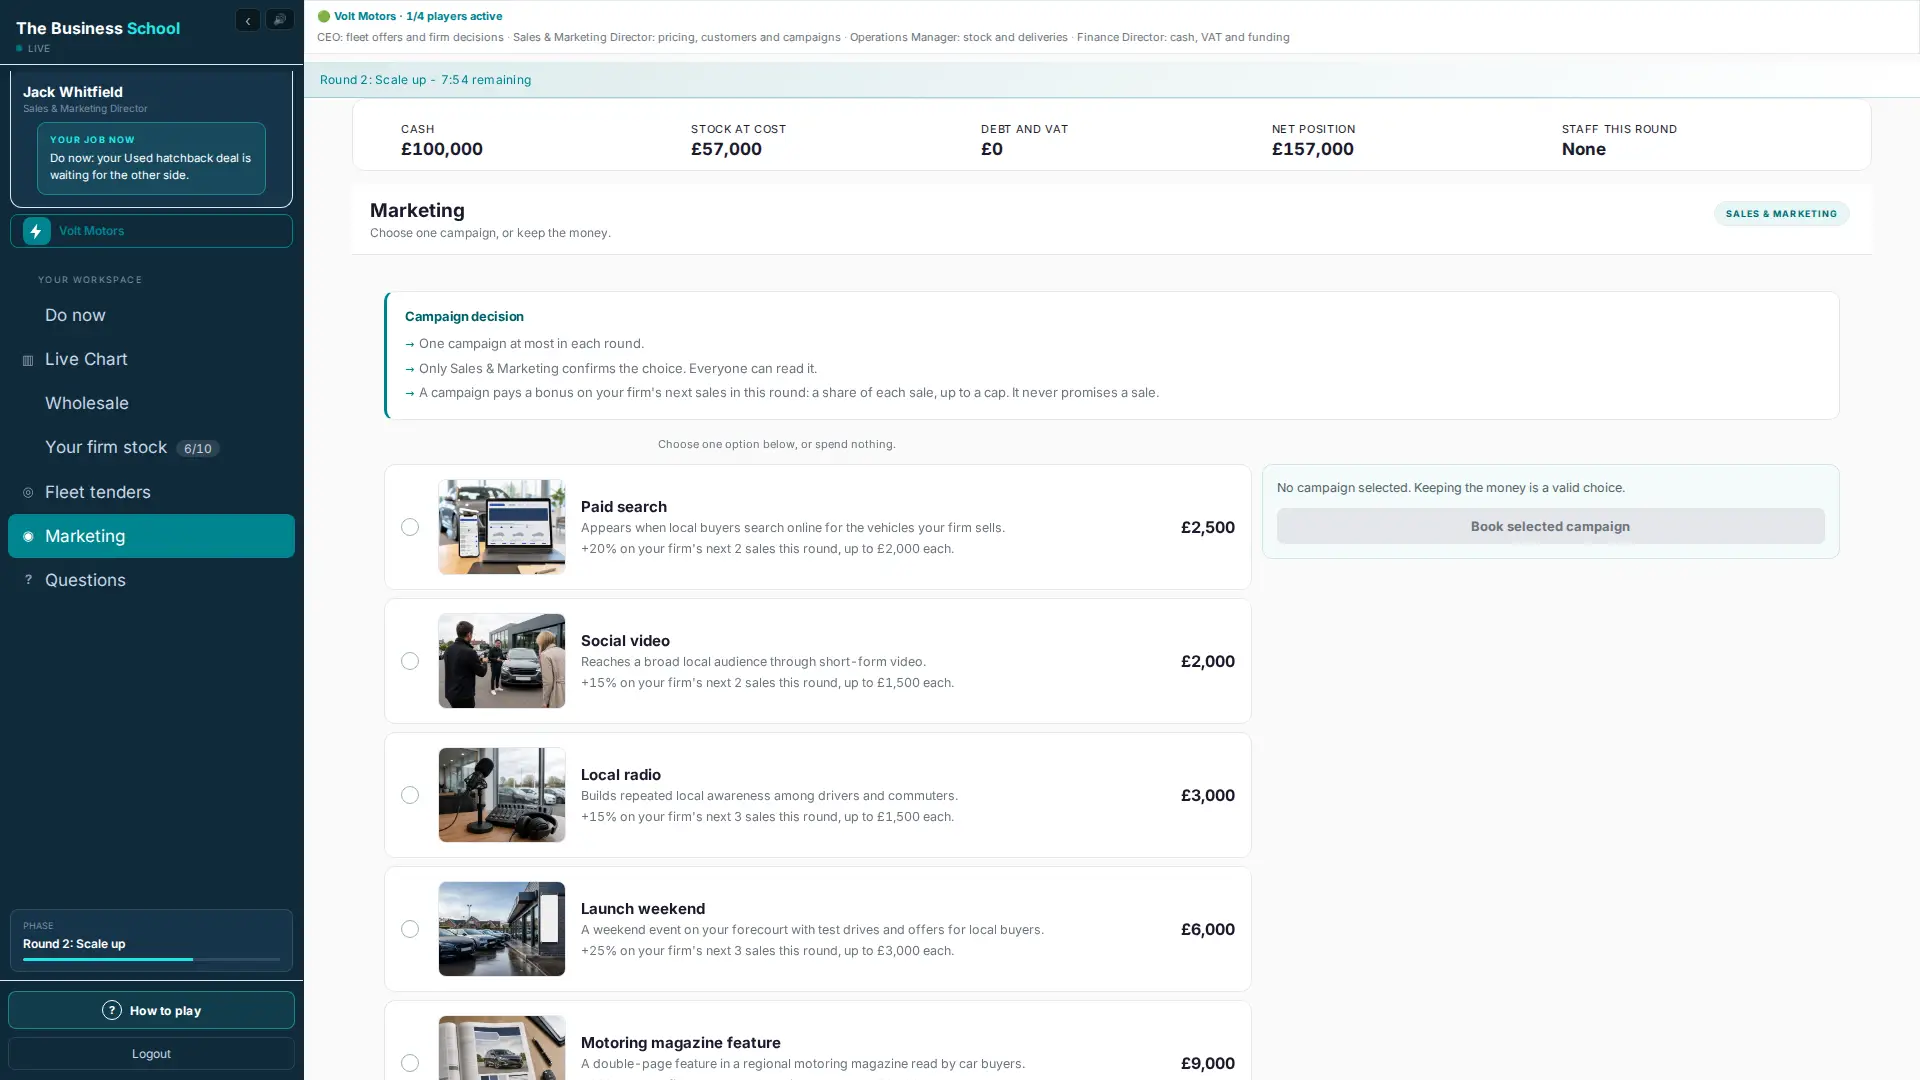
Task: Open the Questions section
Action: (x=151, y=580)
